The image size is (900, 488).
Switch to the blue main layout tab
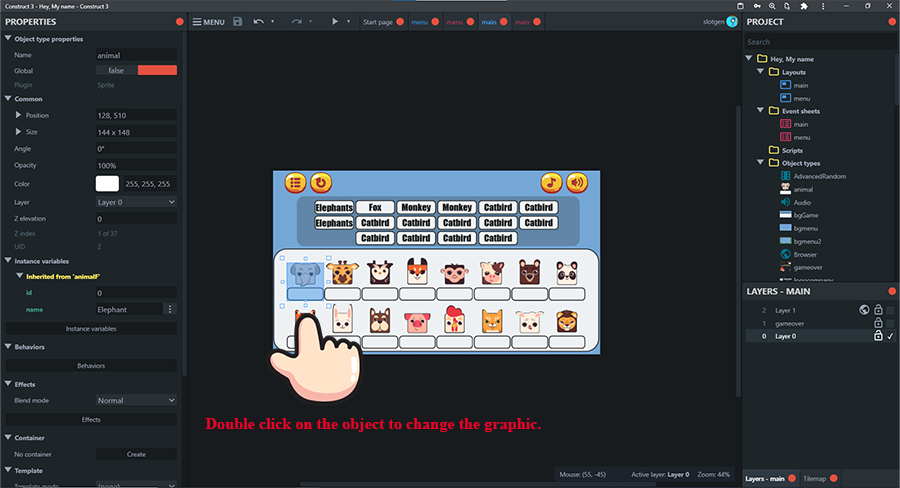click(x=489, y=22)
